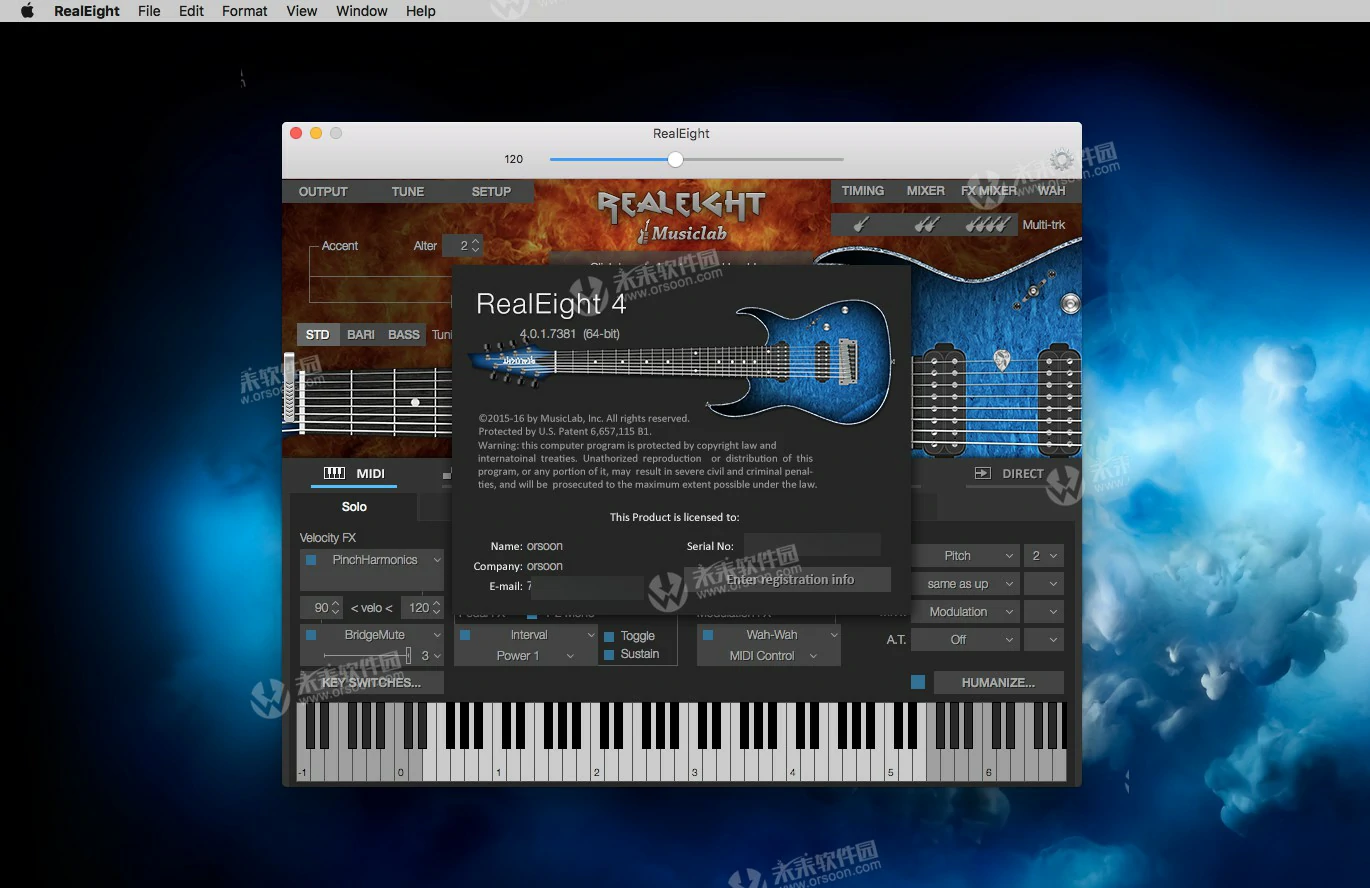Open the TUNE tab
Screen dimensions: 1370x888
408,191
